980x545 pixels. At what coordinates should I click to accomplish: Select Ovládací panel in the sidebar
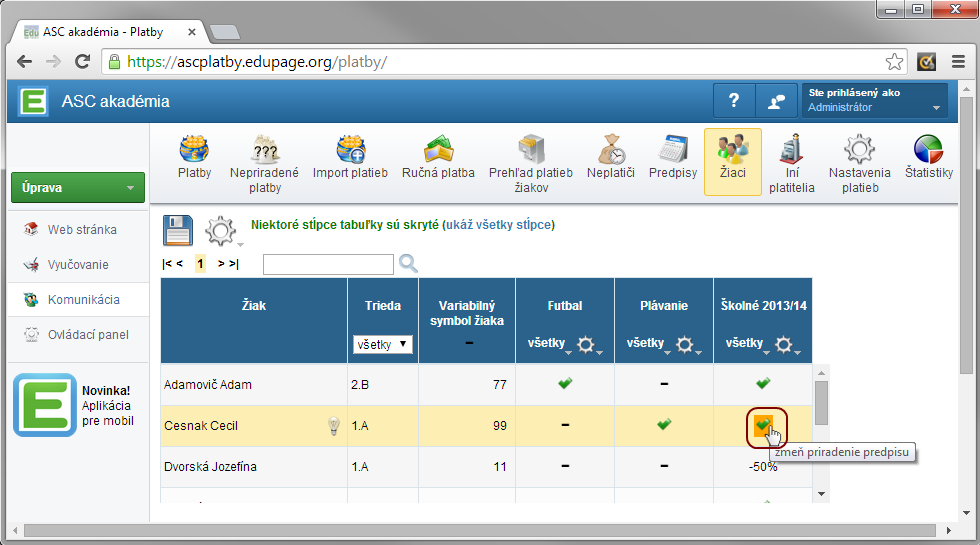pyautogui.click(x=88, y=335)
